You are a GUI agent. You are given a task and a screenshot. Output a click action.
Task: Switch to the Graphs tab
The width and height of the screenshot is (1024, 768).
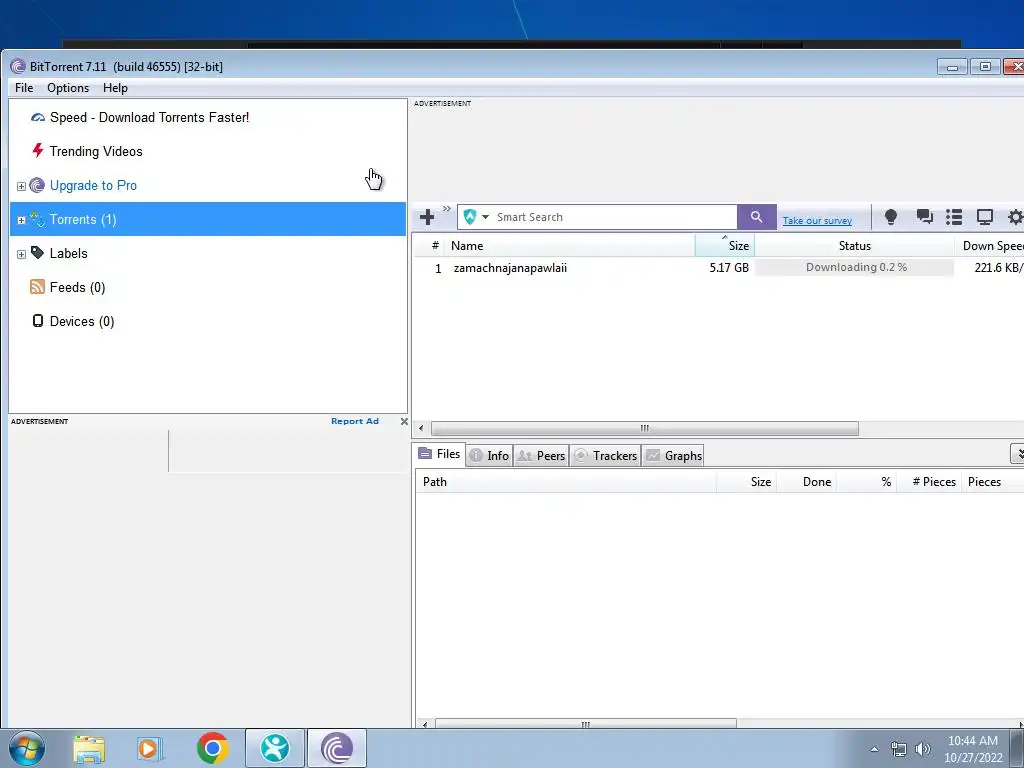[673, 456]
